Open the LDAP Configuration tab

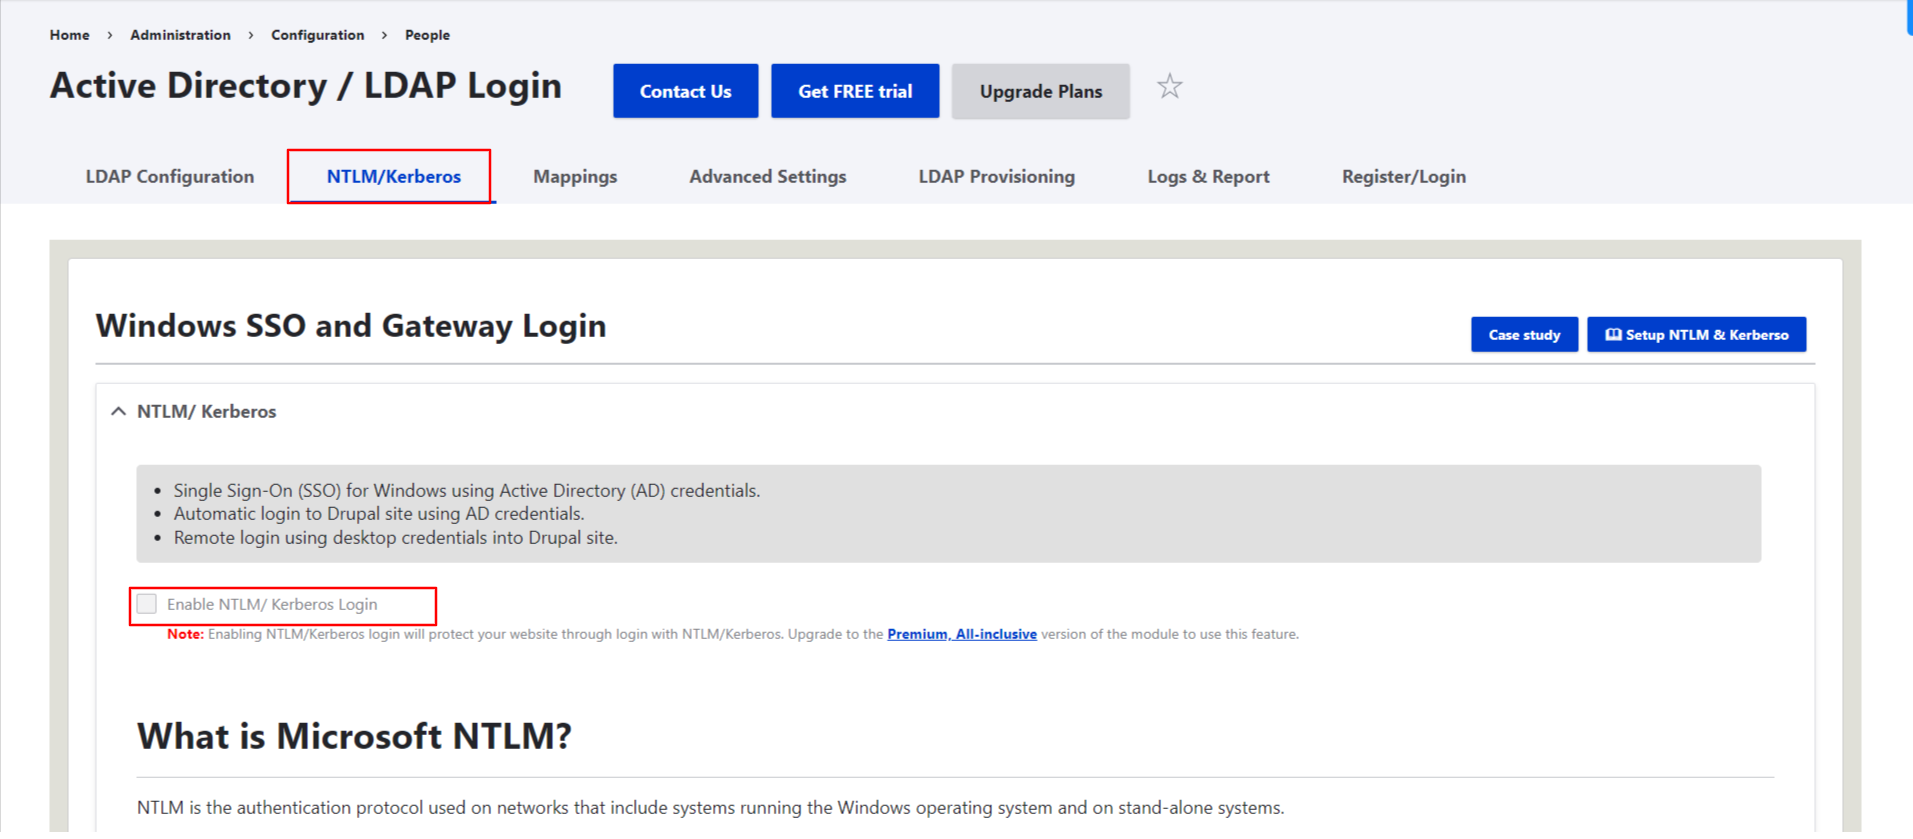tap(170, 177)
